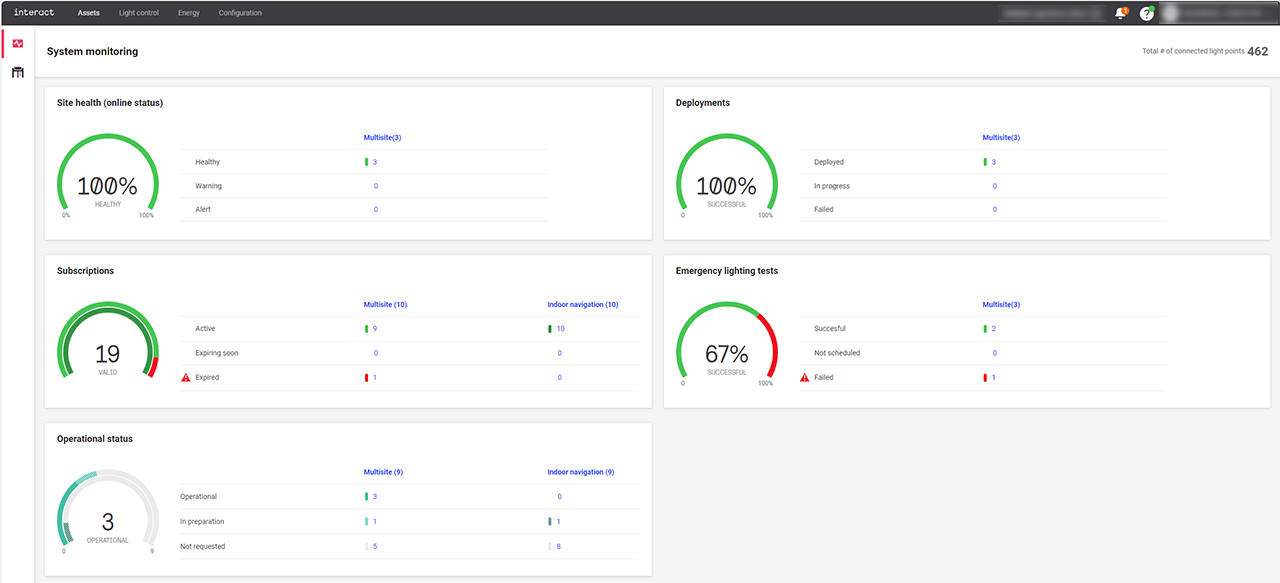1280x583 pixels.
Task: Open Multisite (9) in Operational status
Action: coord(385,471)
